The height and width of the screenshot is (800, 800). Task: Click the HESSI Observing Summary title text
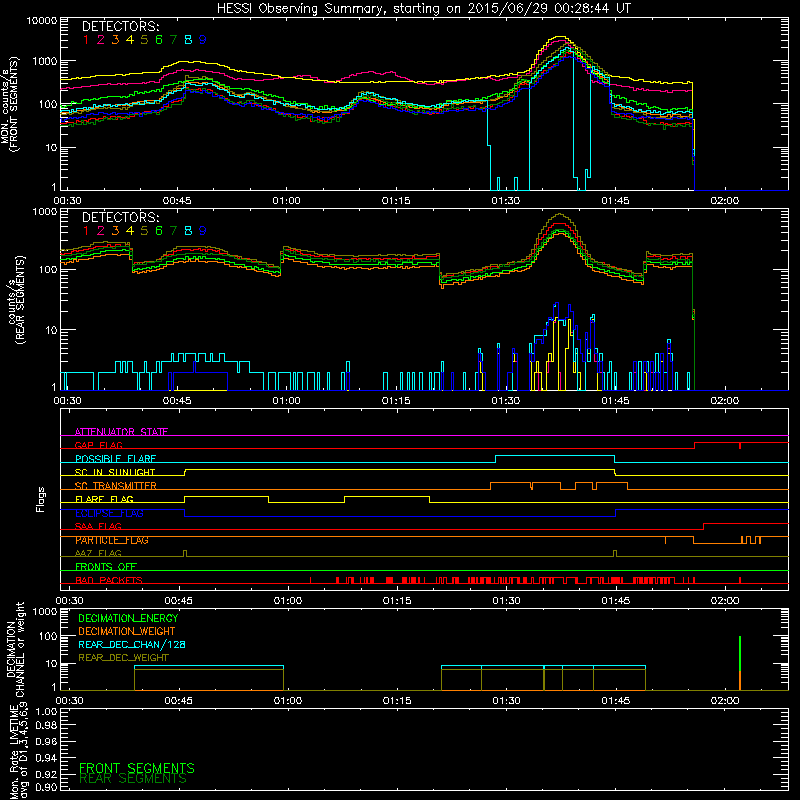coord(423,9)
